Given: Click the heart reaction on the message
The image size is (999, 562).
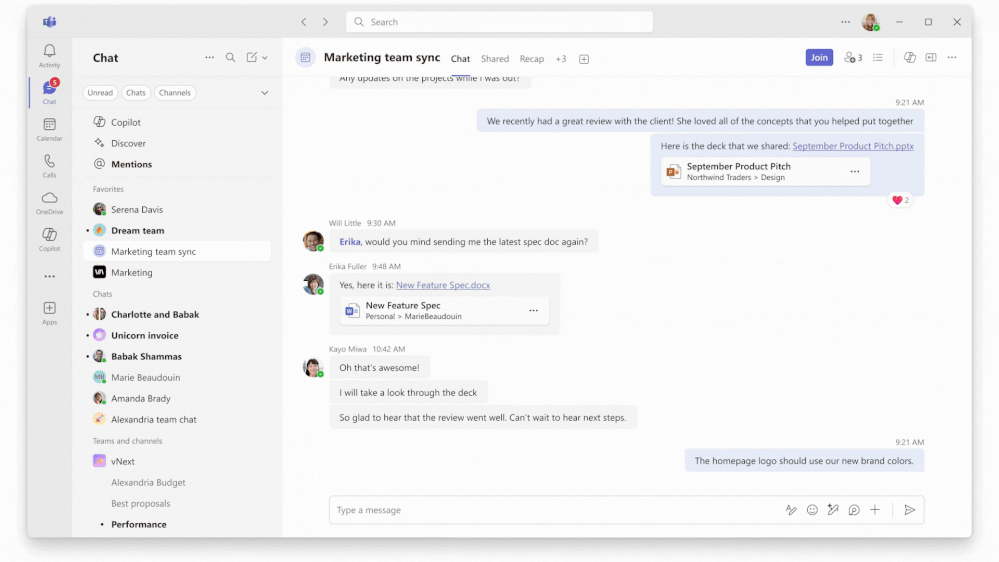Looking at the screenshot, I should (x=898, y=200).
